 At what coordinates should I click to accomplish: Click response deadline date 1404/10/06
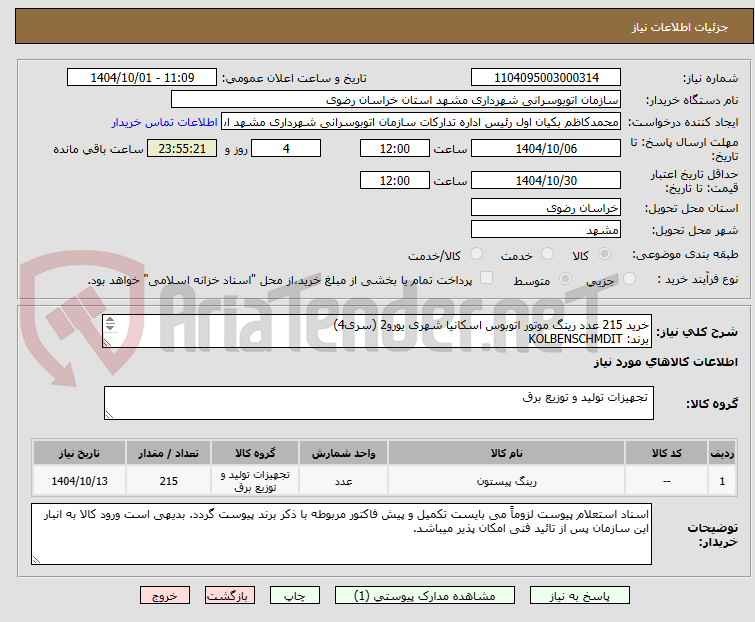546,148
